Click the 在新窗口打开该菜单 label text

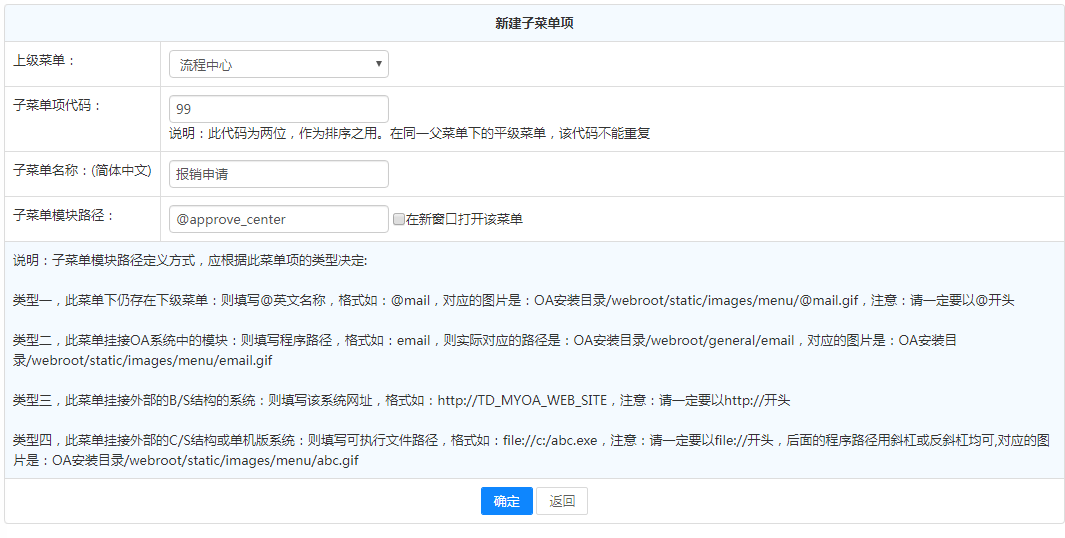[464, 220]
